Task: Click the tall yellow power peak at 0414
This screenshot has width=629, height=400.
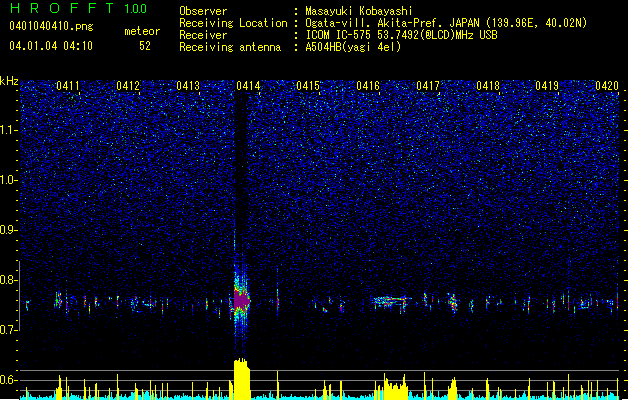Action: coord(241,379)
